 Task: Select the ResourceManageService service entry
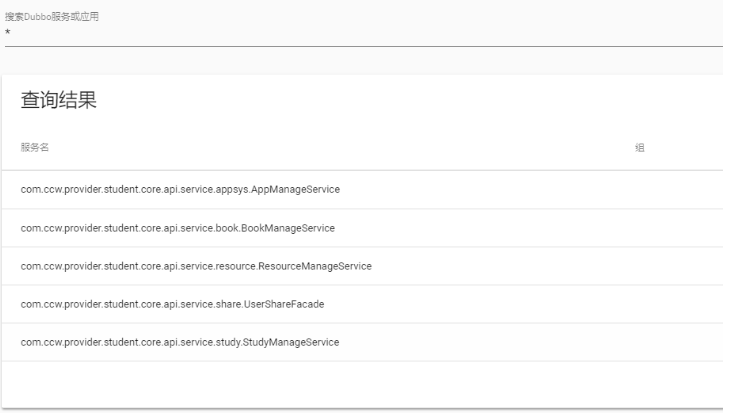tap(196, 266)
